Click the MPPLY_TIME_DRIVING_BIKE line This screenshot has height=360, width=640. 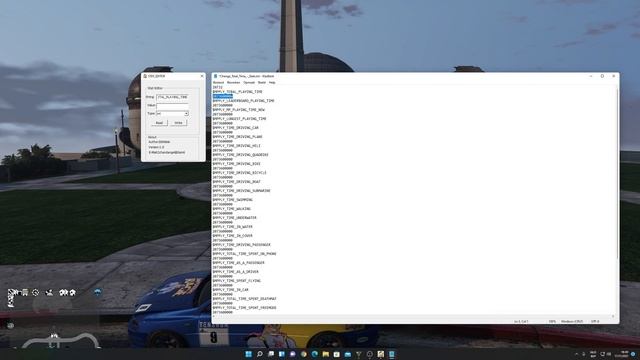(236, 164)
